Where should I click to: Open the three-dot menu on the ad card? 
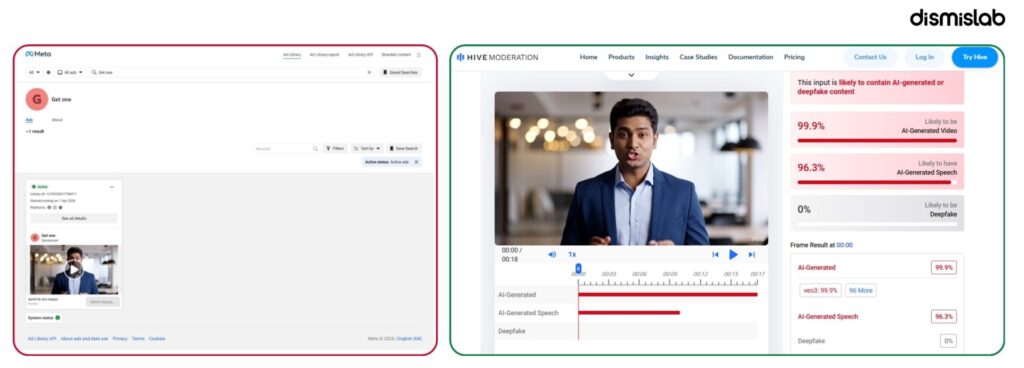click(x=112, y=187)
